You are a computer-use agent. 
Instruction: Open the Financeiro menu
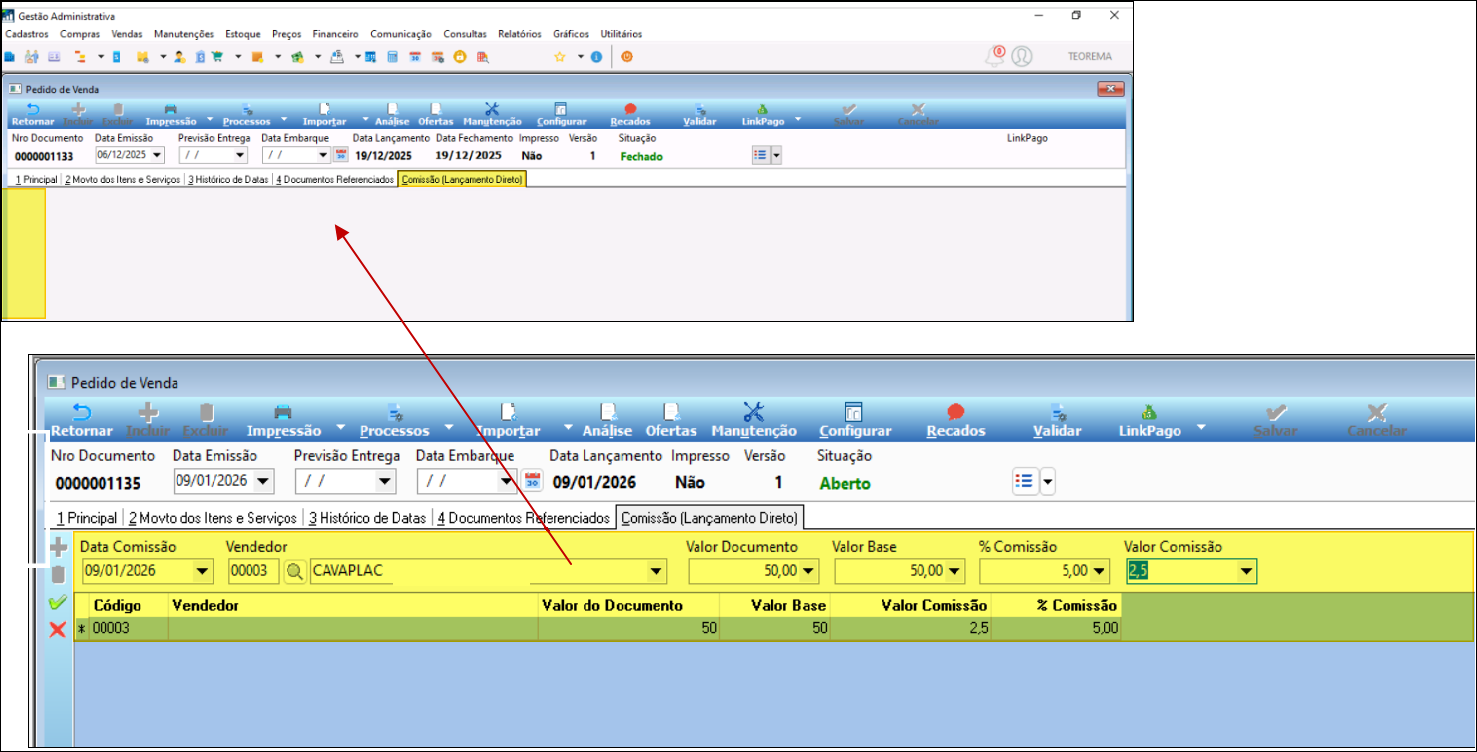tap(335, 34)
